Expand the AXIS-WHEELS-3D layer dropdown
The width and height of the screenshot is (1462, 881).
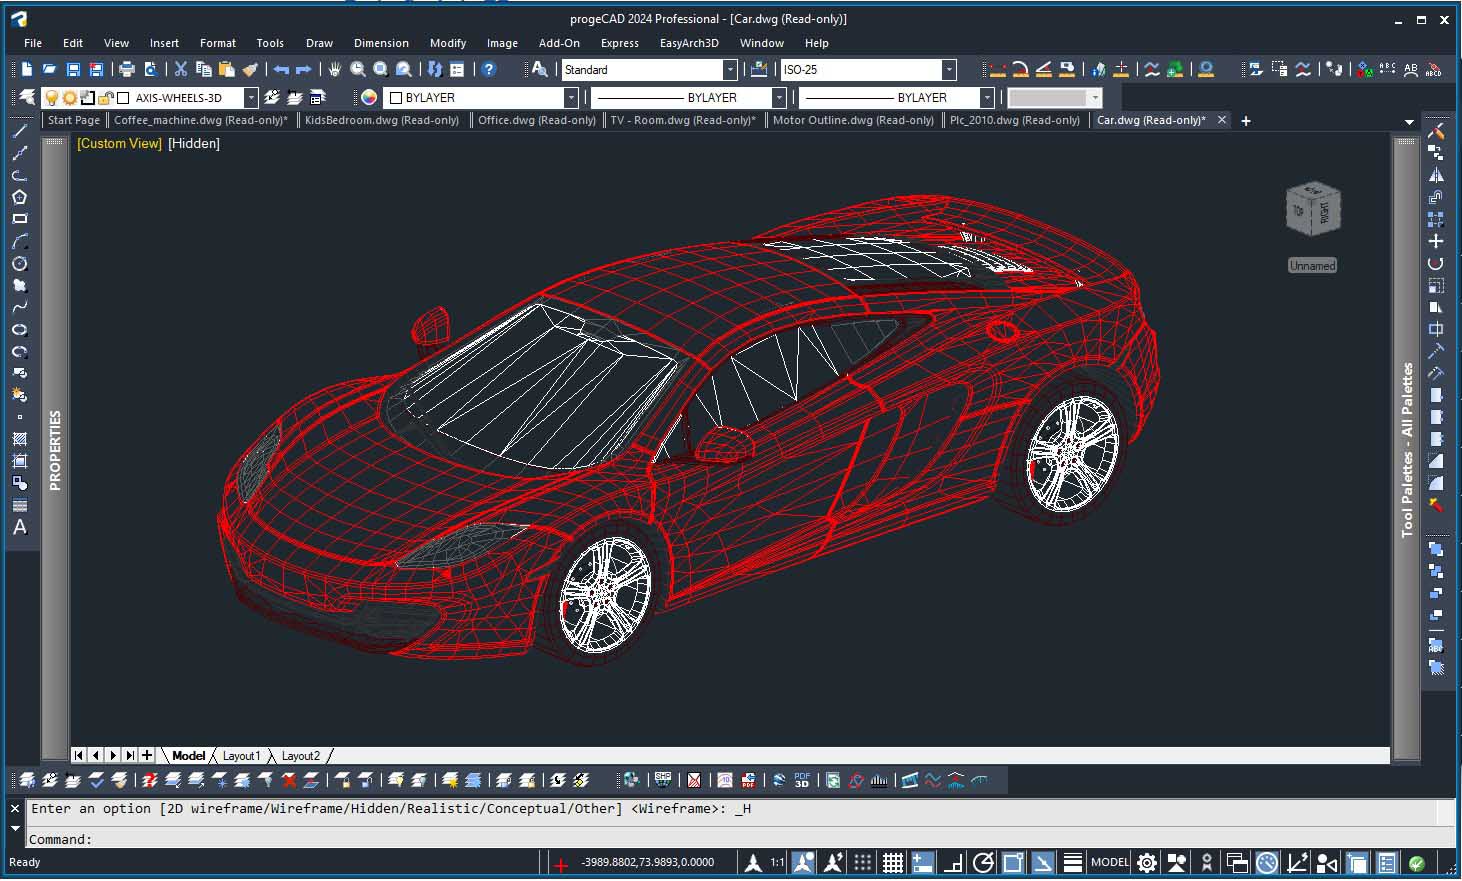(251, 97)
